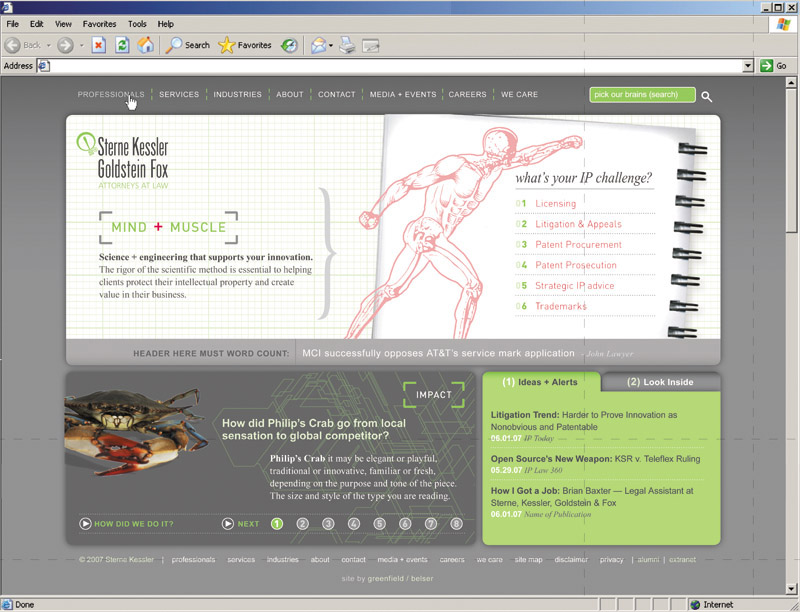Open the View menu
Viewport: 800px width, 612px height.
point(63,24)
